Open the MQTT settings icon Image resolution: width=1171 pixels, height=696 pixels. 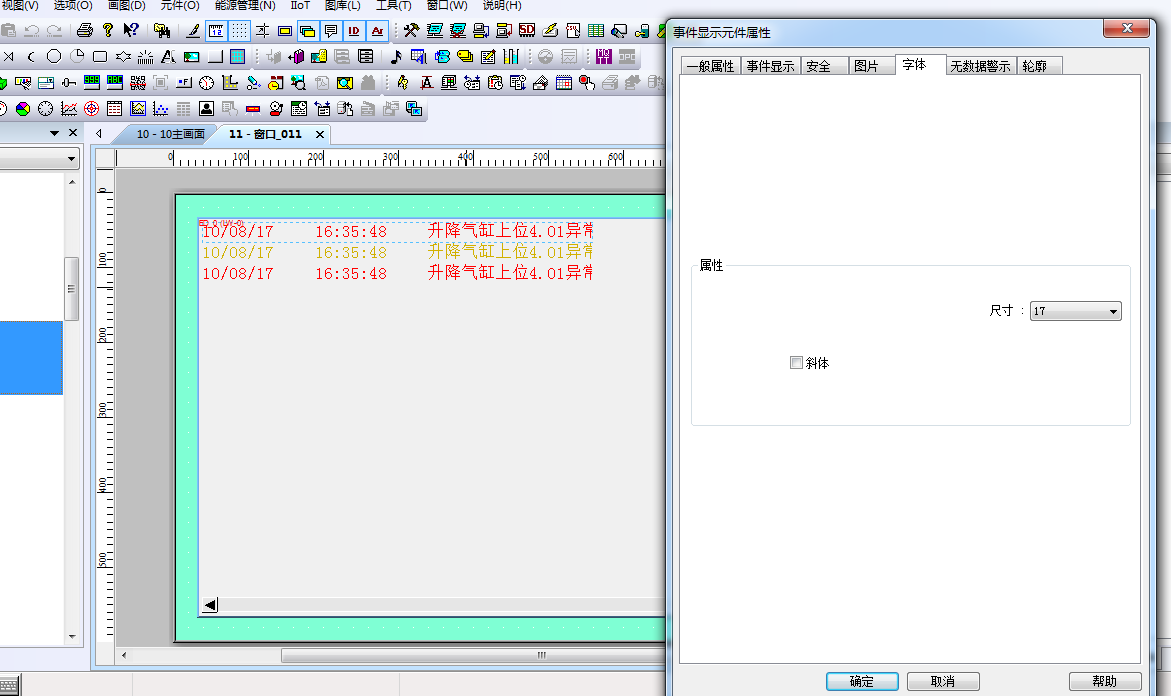point(603,56)
